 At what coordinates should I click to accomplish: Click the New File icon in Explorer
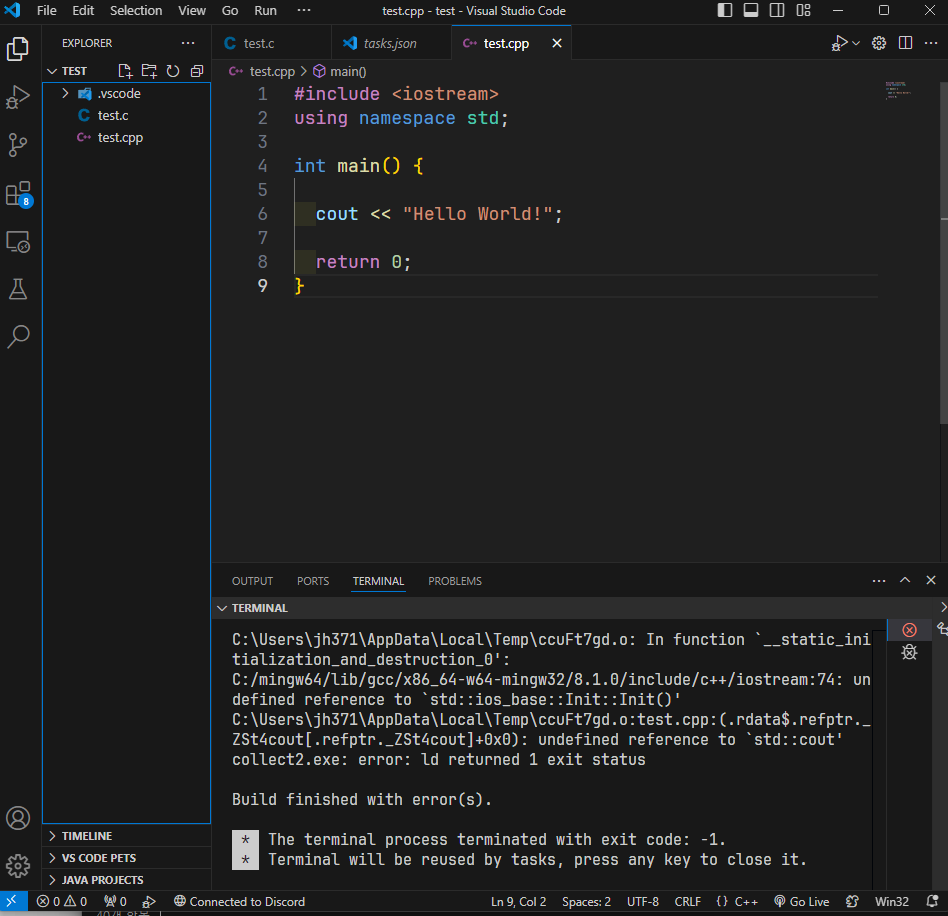125,71
